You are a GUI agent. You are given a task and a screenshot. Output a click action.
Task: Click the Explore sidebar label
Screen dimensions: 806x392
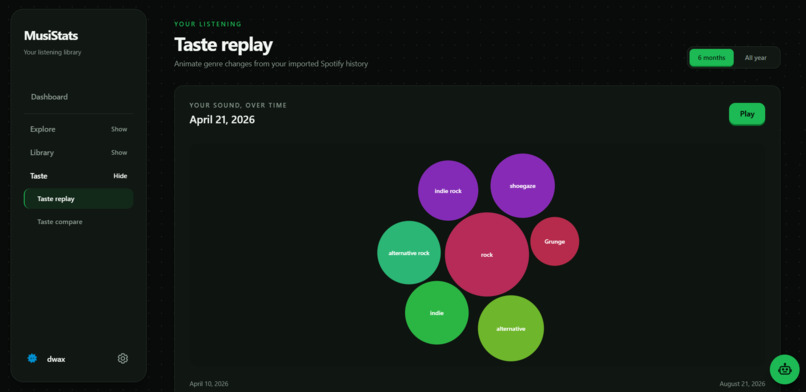coord(43,129)
